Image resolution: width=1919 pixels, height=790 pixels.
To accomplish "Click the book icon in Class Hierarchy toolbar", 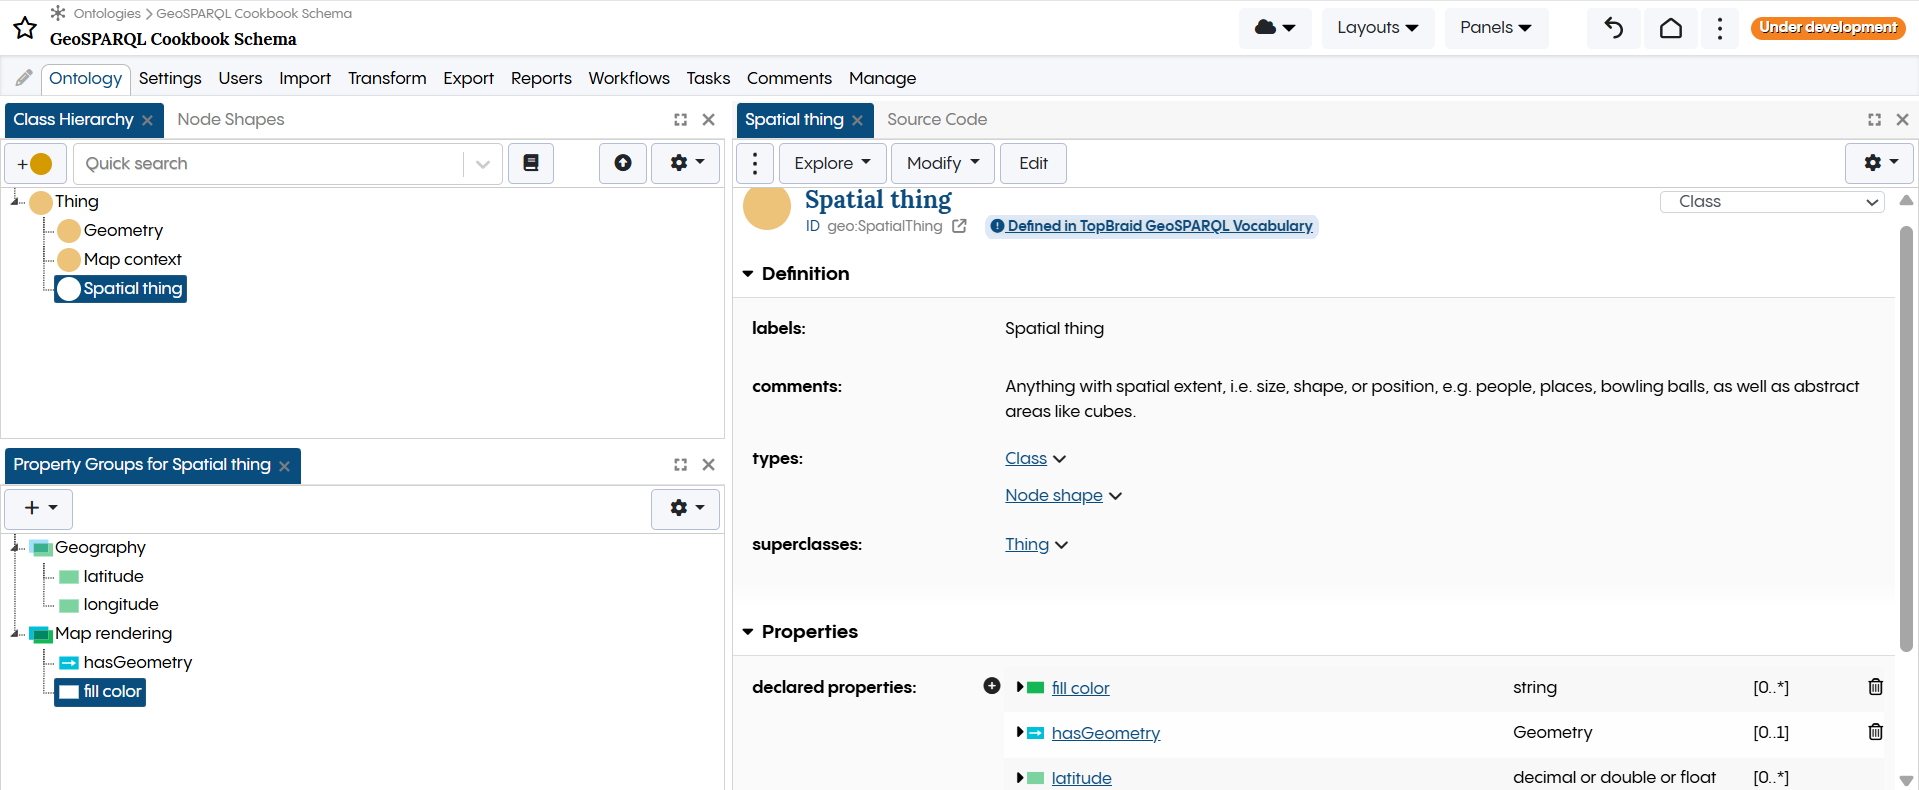I will tap(531, 163).
